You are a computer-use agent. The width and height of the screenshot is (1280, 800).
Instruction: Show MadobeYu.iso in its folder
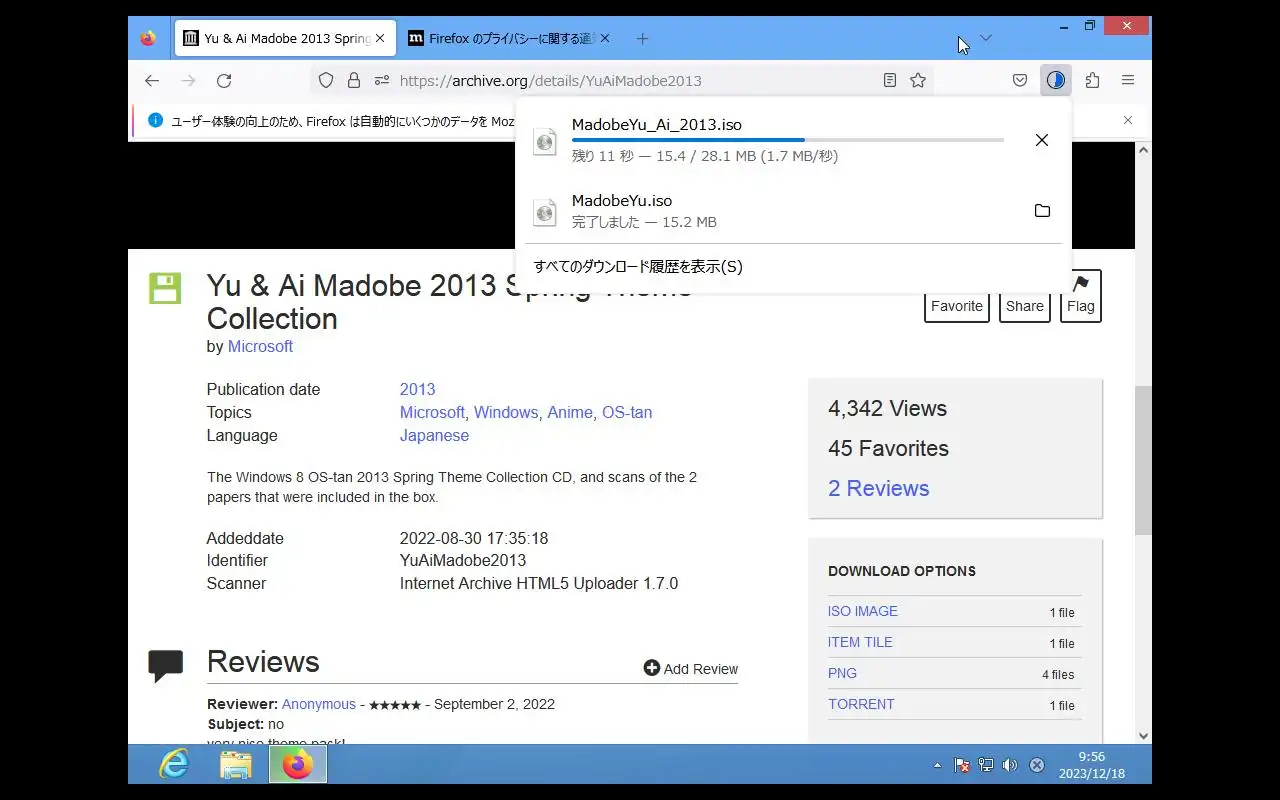pyautogui.click(x=1042, y=211)
